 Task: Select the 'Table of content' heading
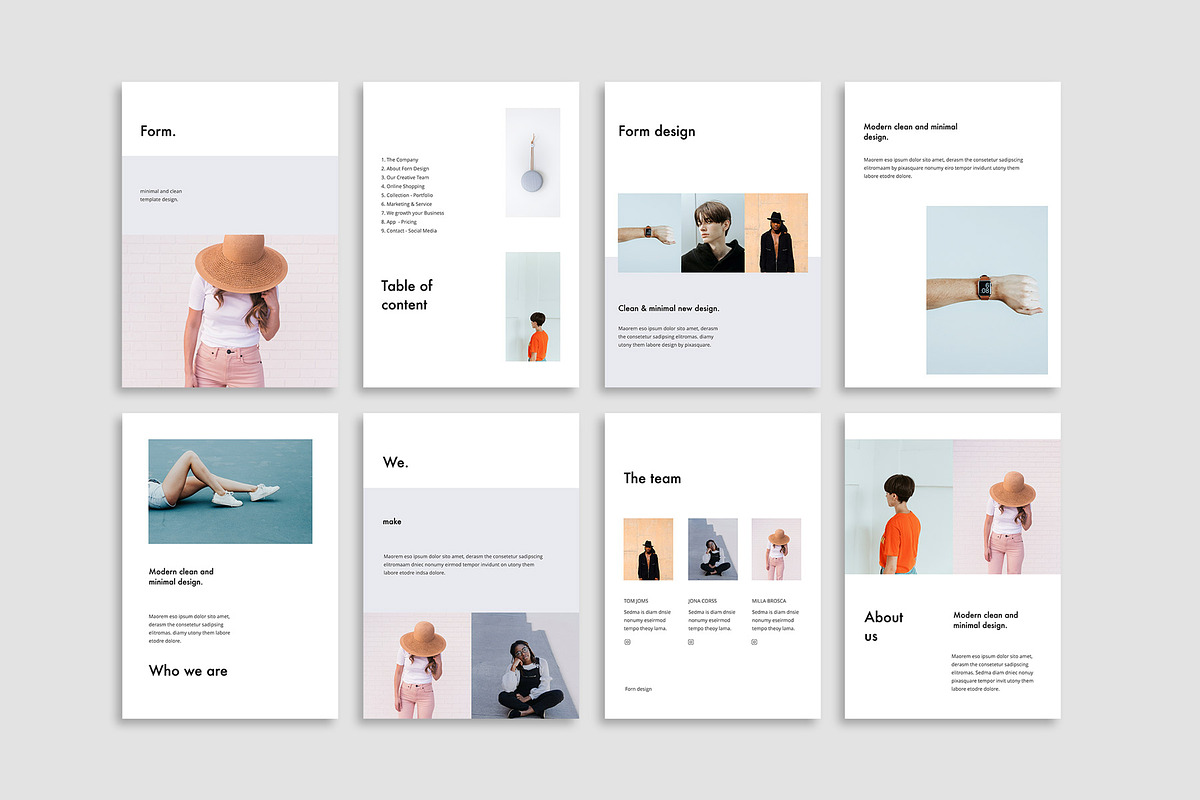click(407, 295)
